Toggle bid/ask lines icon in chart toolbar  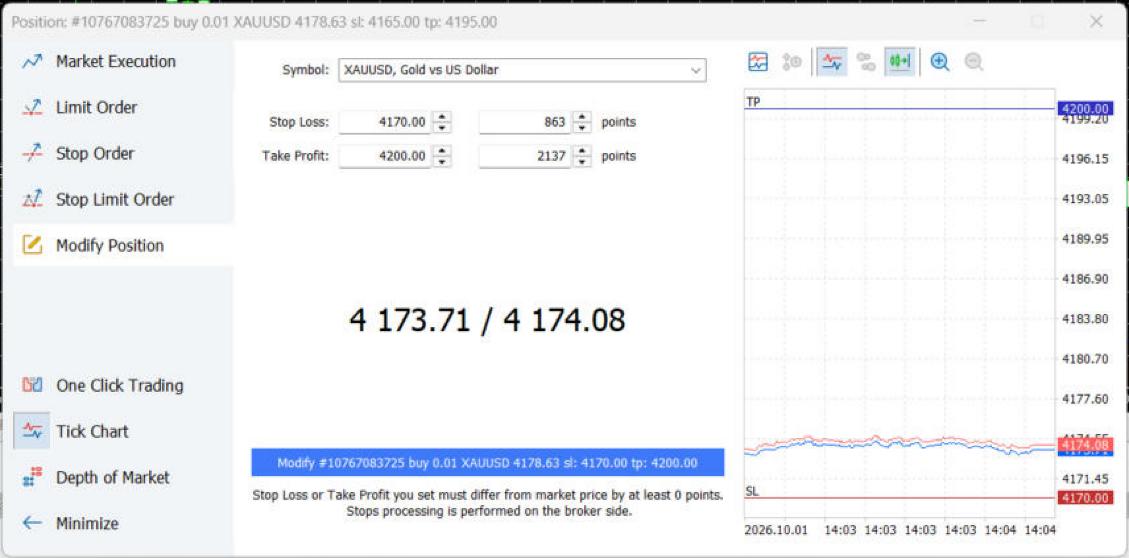[832, 62]
